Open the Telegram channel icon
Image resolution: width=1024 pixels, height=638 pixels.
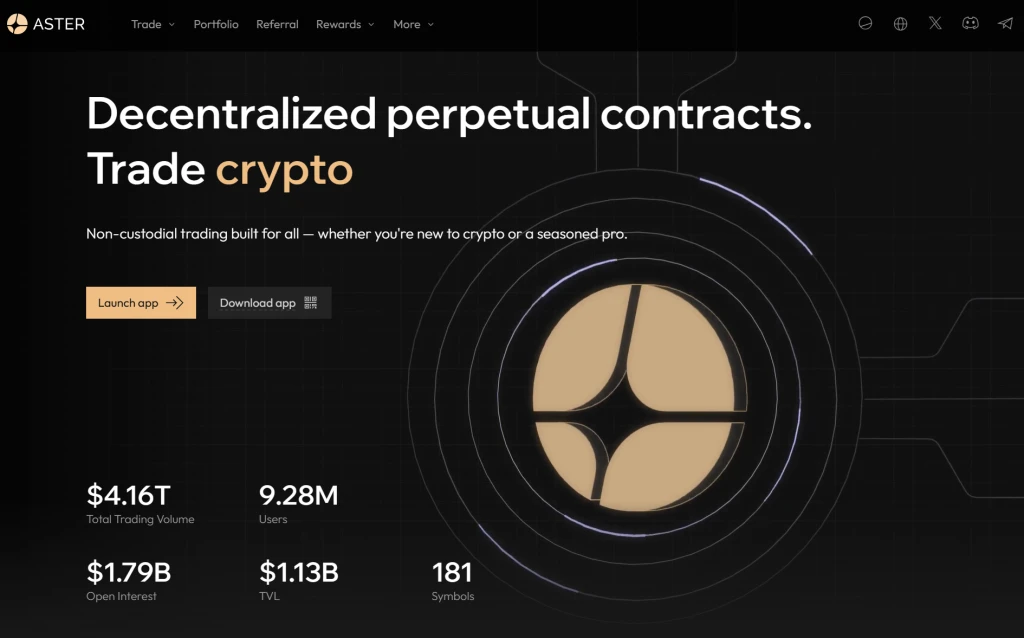coord(1005,23)
